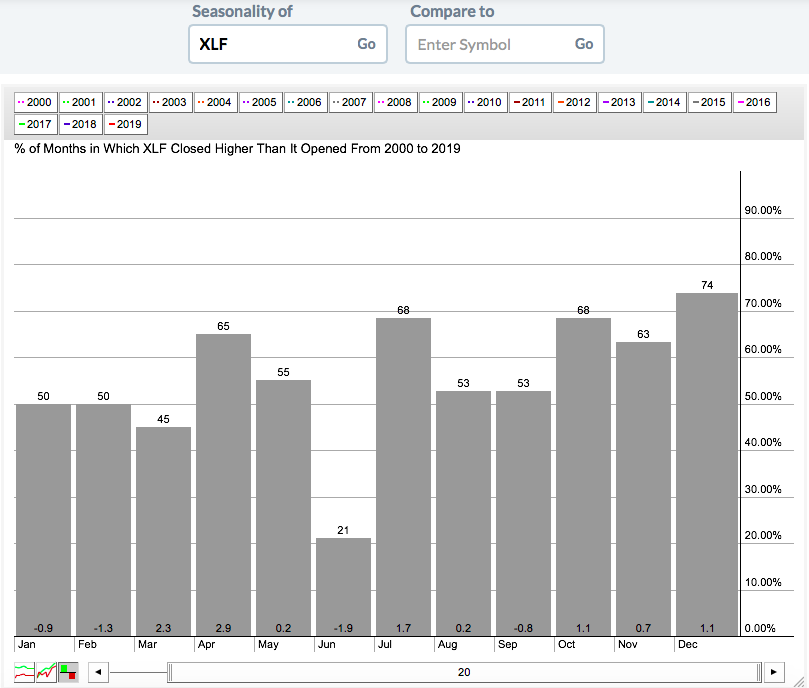The width and height of the screenshot is (809, 688).
Task: Click the 'Seasonality of' heading
Action: pyautogui.click(x=242, y=11)
